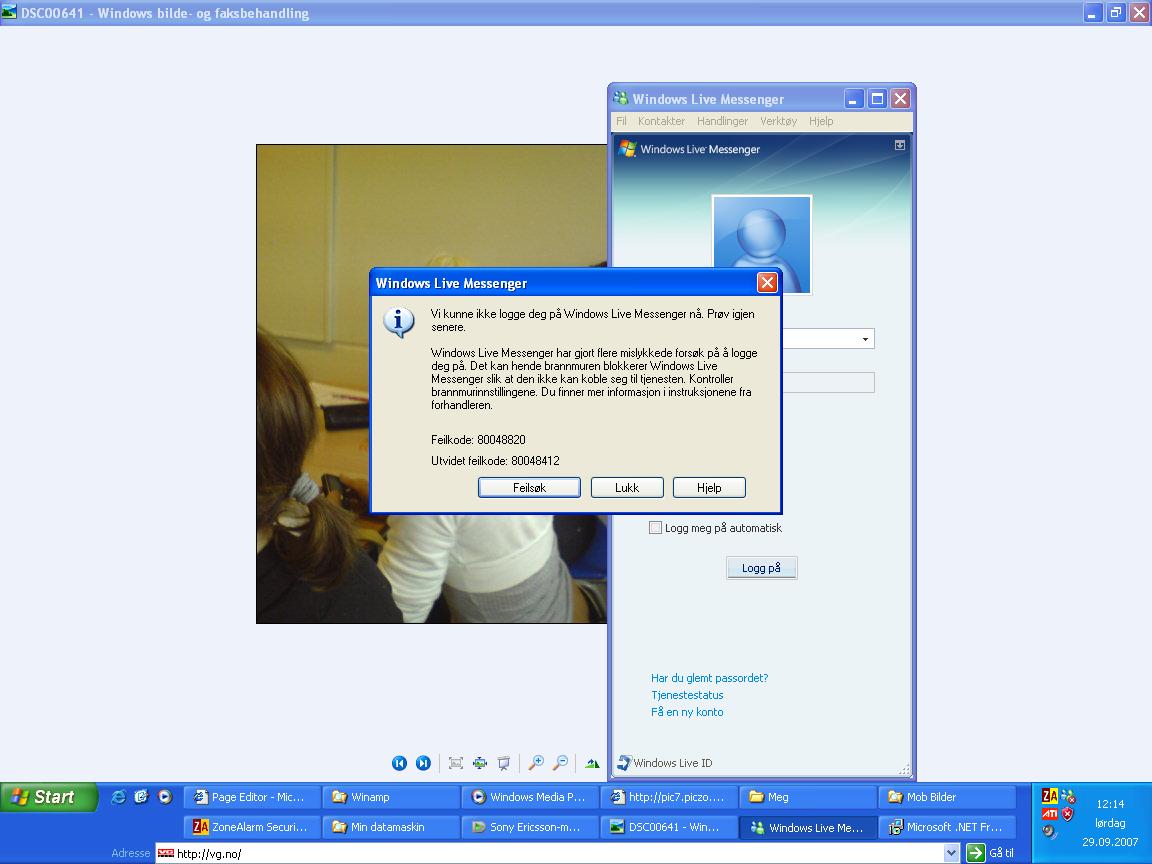Screen dimensions: 1152x864
Task: Open Messenger tray icon with red X
Action: 1068,796
